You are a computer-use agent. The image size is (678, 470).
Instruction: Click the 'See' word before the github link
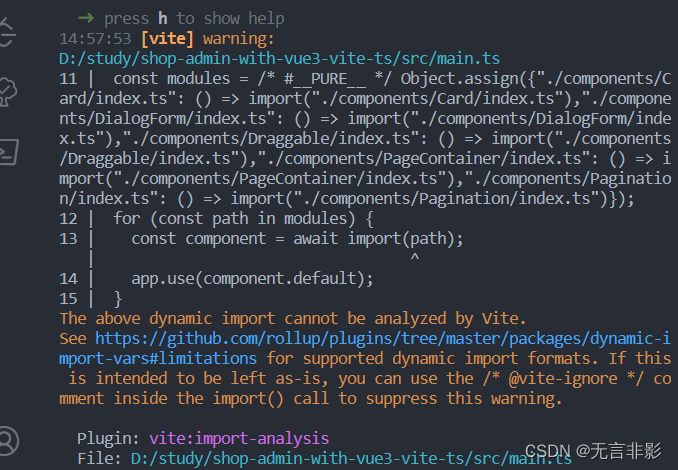click(73, 339)
